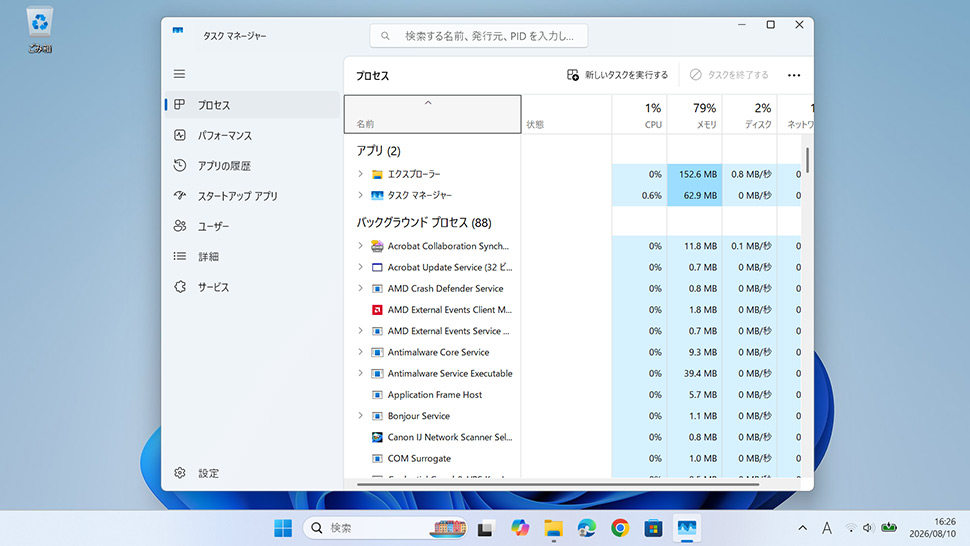Open Task View on the taskbar

click(x=486, y=528)
